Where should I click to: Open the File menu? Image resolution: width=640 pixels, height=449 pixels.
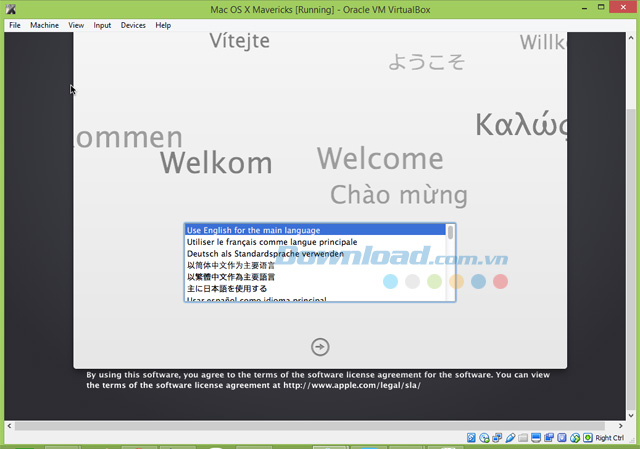click(x=15, y=25)
